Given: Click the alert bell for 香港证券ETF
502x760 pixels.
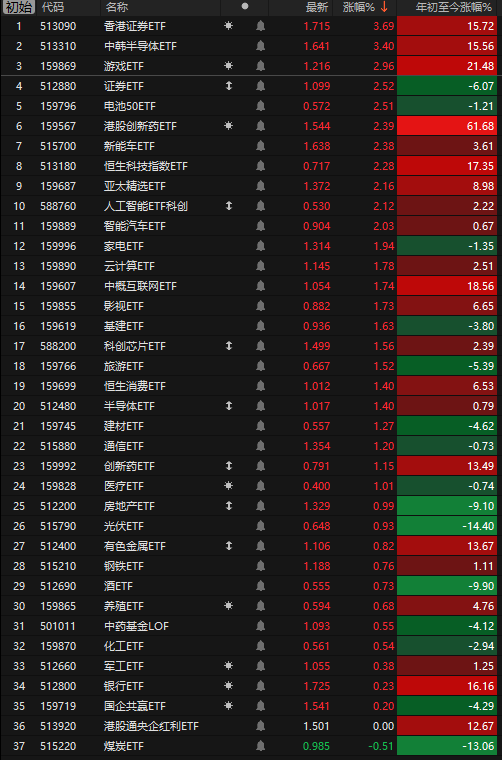Looking at the screenshot, I should (x=261, y=26).
